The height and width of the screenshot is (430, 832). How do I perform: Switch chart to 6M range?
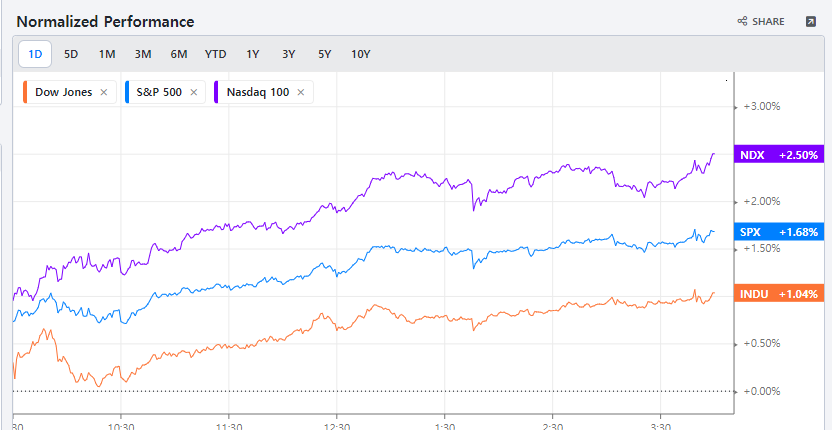click(x=179, y=54)
